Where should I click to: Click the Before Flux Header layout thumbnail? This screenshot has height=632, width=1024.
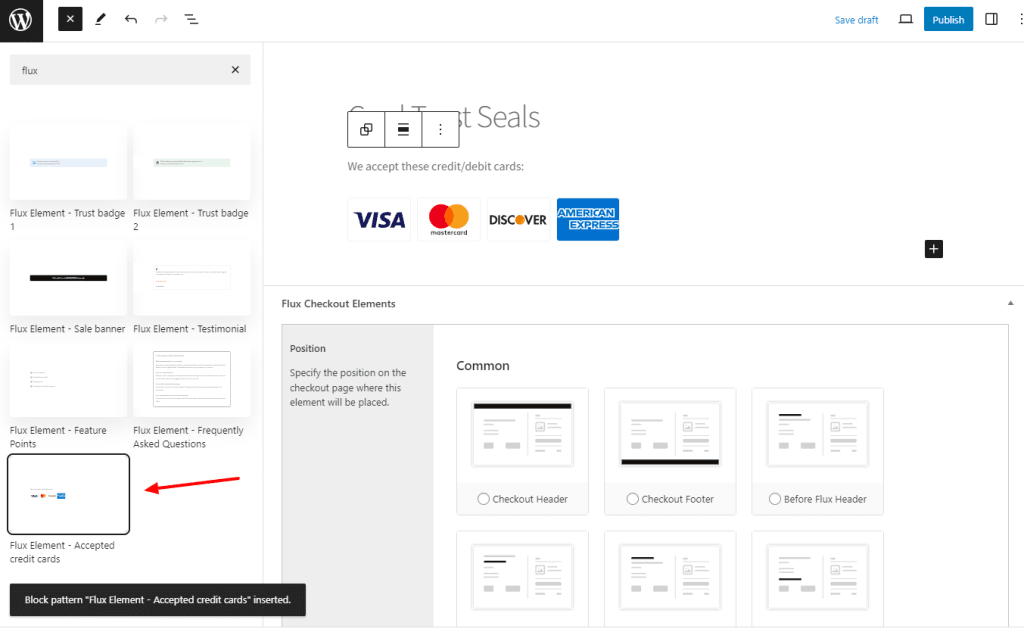coord(818,434)
